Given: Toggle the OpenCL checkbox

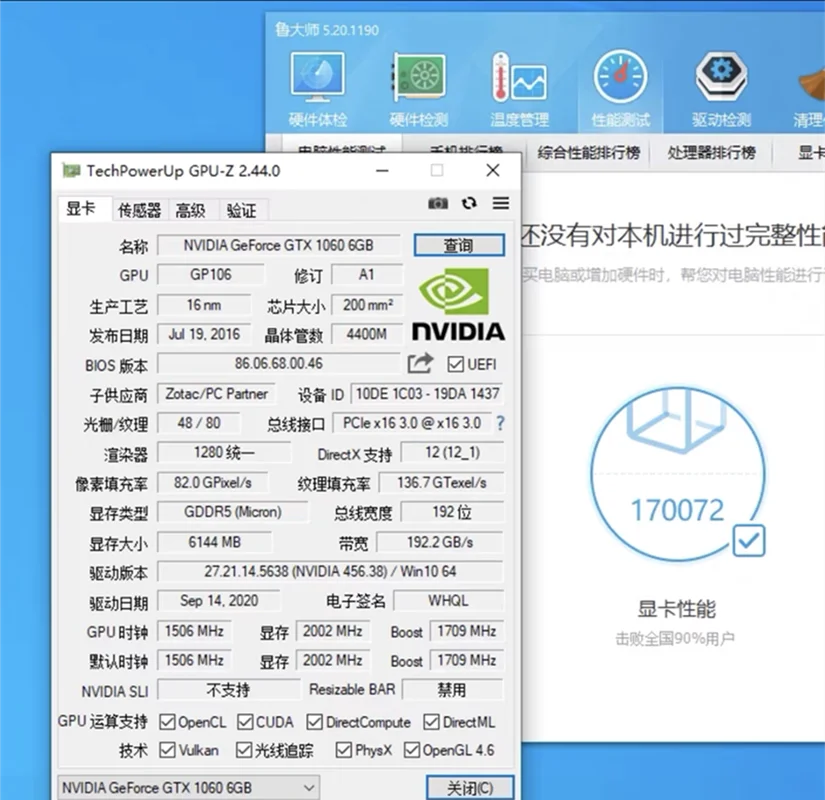Looking at the screenshot, I should pos(168,722).
